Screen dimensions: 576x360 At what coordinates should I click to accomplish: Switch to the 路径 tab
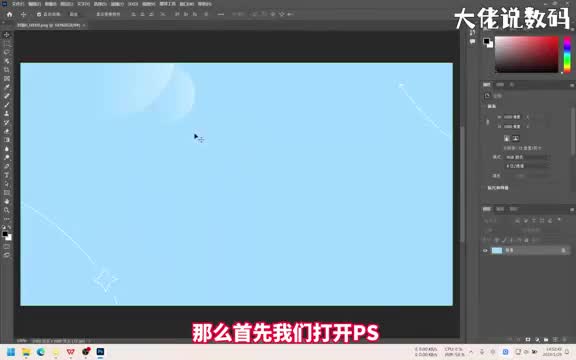(x=513, y=209)
